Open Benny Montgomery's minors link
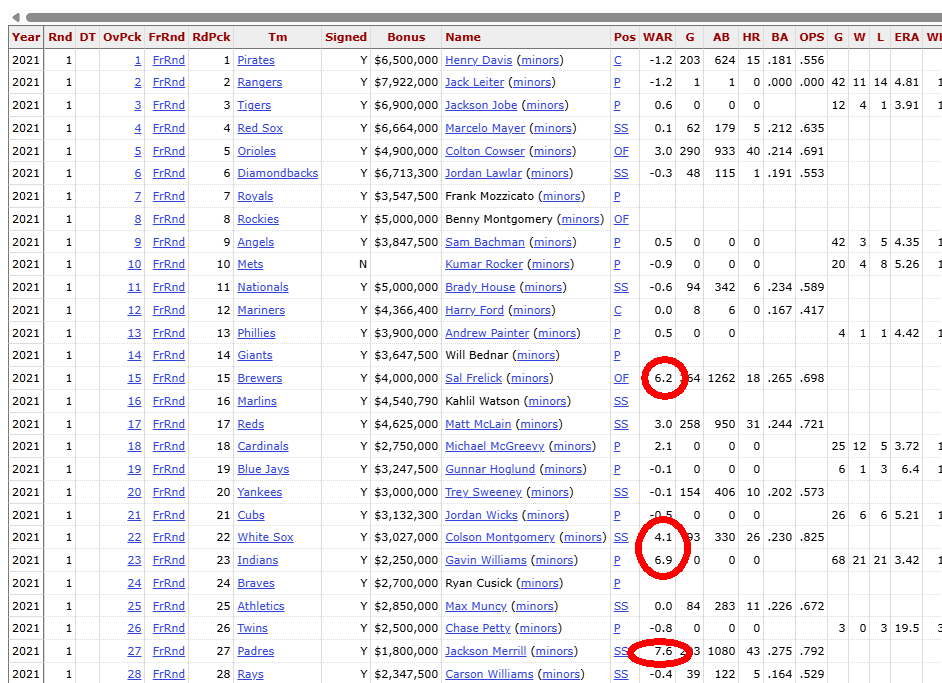The width and height of the screenshot is (942, 683). click(581, 219)
